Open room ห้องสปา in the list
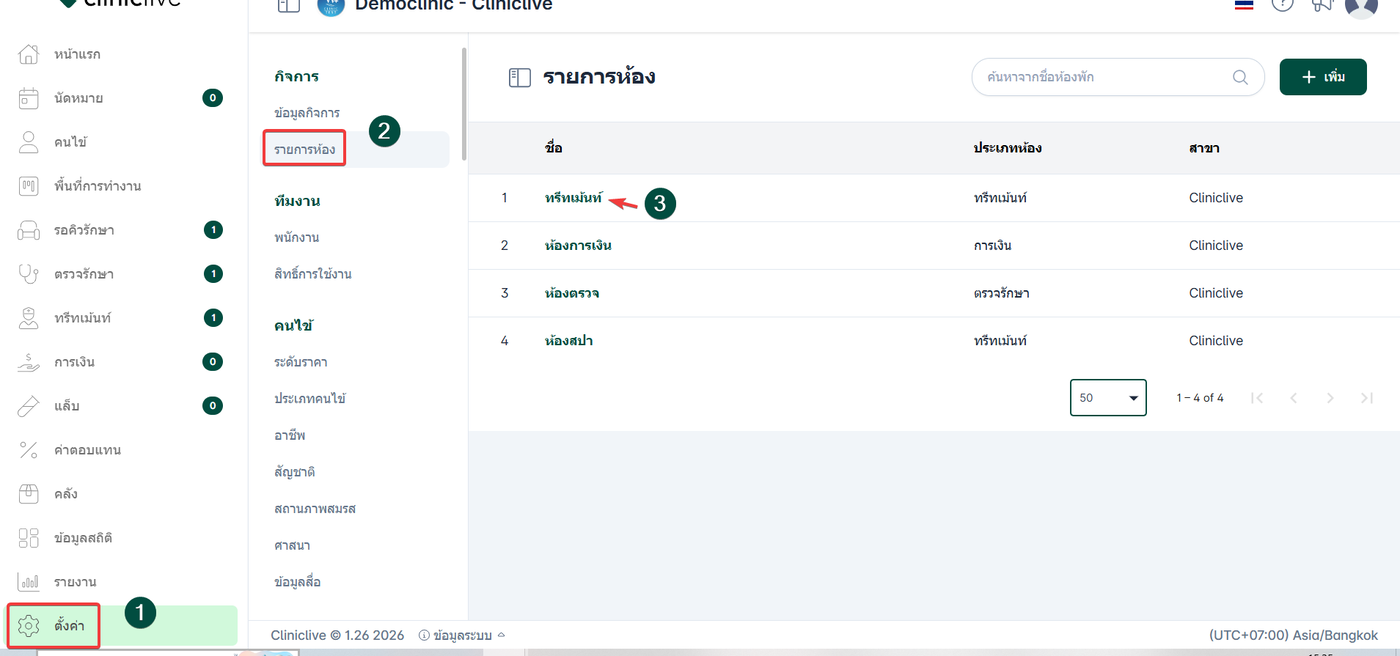 tap(570, 341)
